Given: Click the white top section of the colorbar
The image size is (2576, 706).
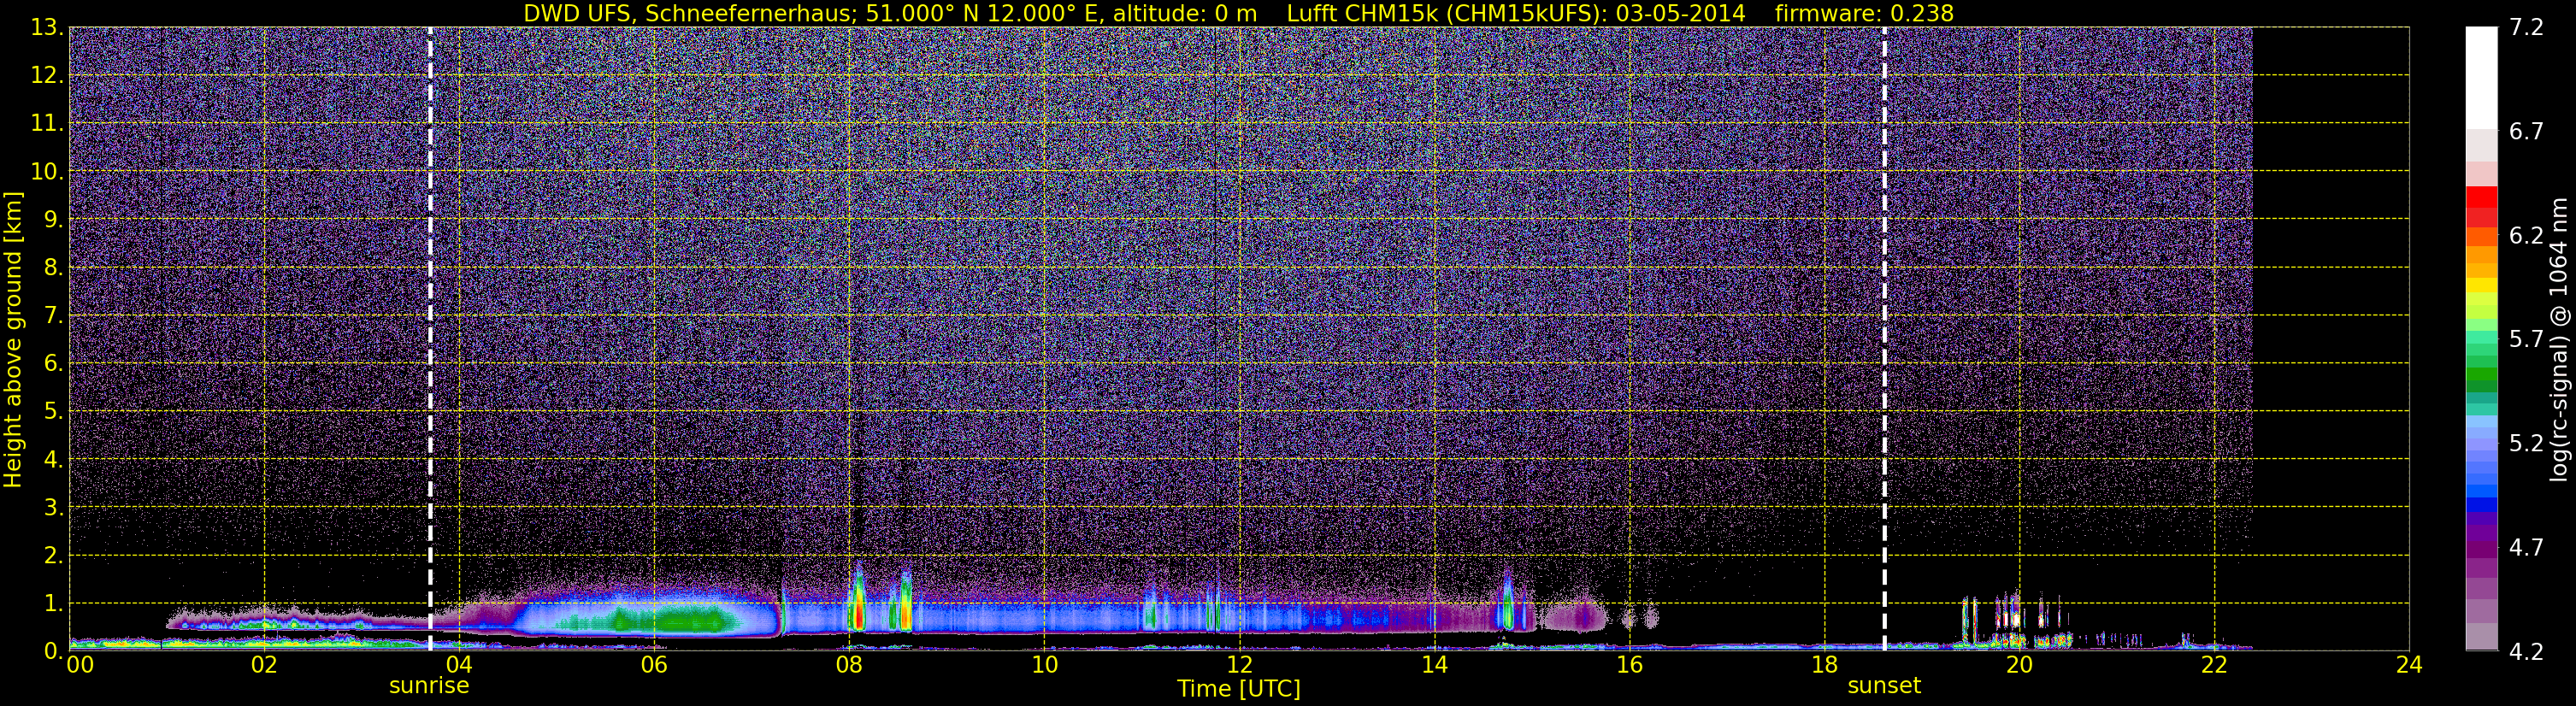Looking at the screenshot, I should click(x=2481, y=78).
